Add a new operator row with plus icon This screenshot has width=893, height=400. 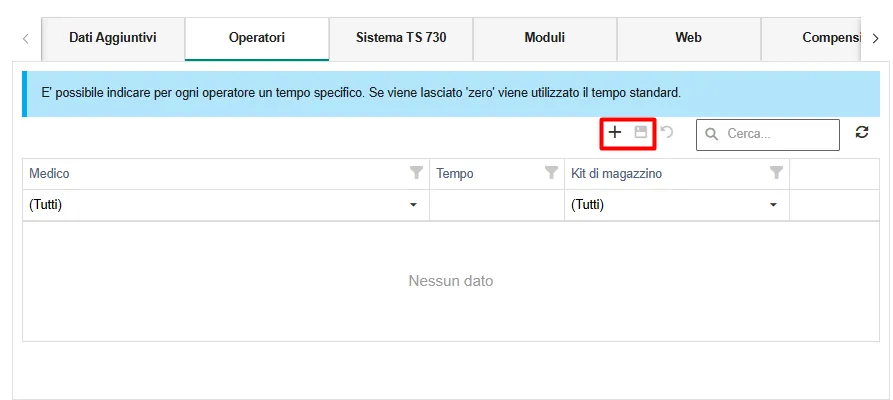tap(615, 133)
